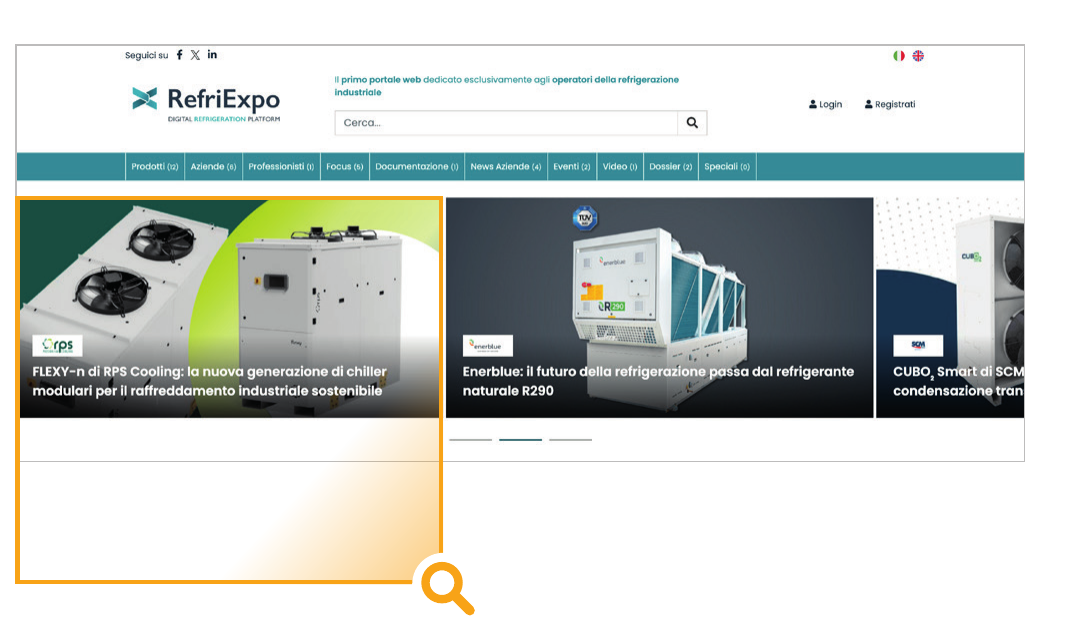Open the Enerblue R290 article title
Screen dimensions: 1070x630
[658, 381]
